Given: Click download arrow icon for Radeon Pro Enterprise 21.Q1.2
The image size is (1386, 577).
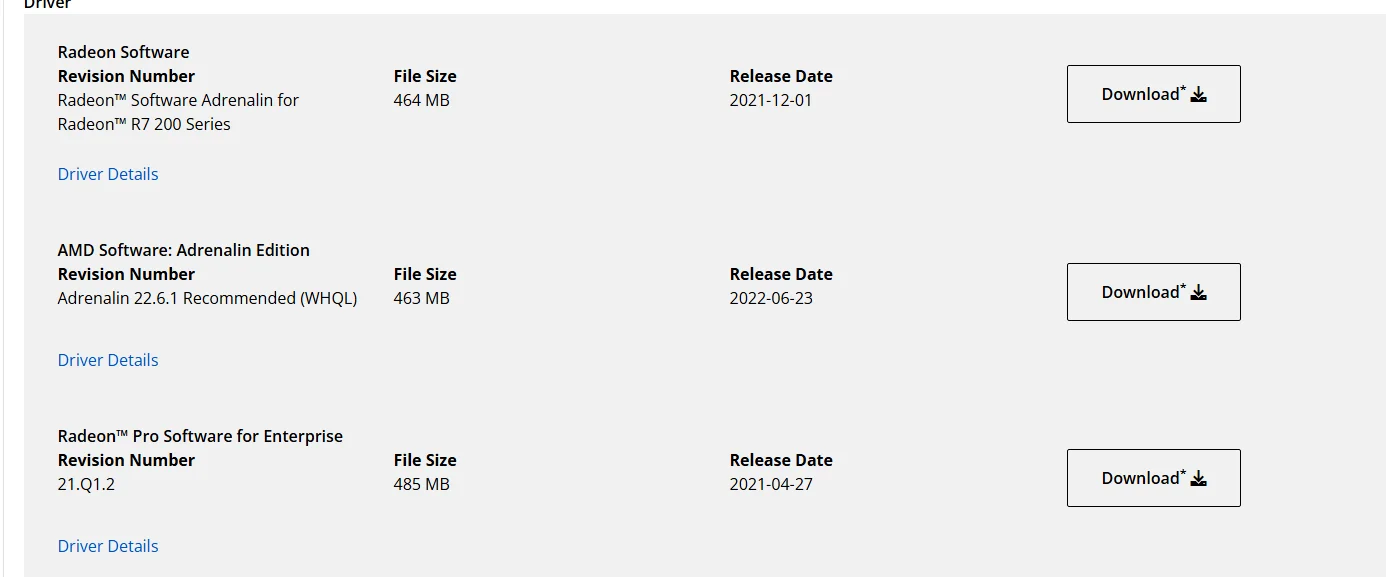Looking at the screenshot, I should 1199,479.
